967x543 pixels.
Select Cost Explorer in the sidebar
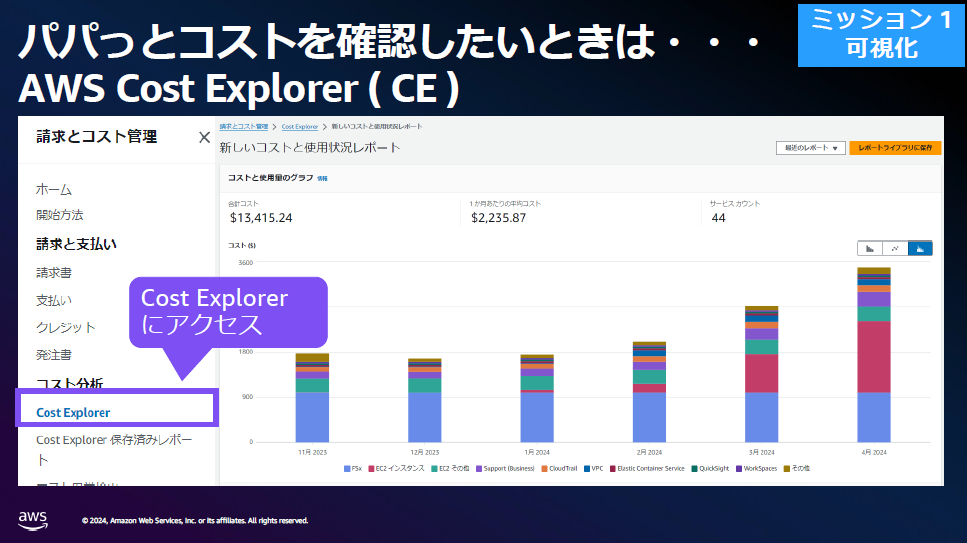[73, 413]
